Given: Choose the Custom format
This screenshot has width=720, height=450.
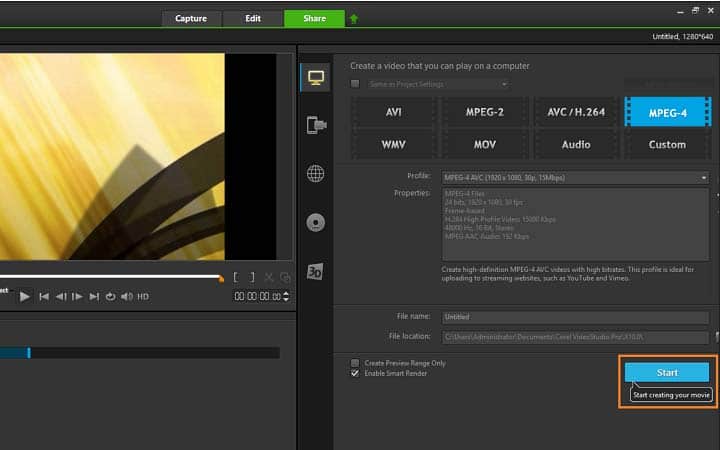Looking at the screenshot, I should 667,145.
